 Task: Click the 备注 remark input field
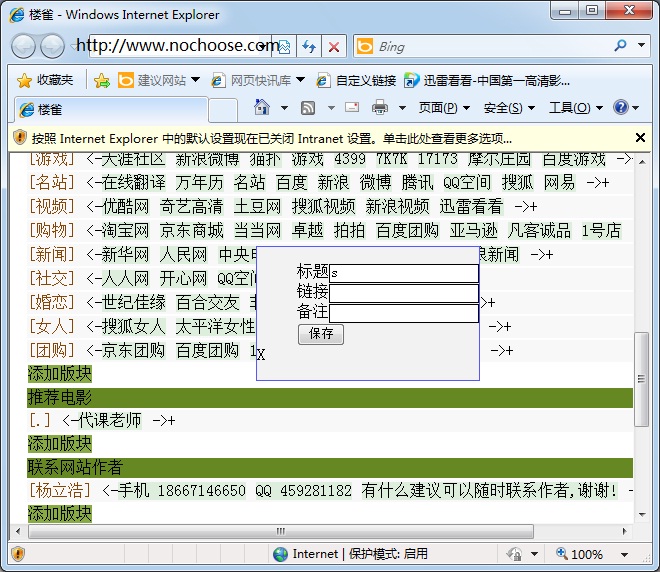404,313
